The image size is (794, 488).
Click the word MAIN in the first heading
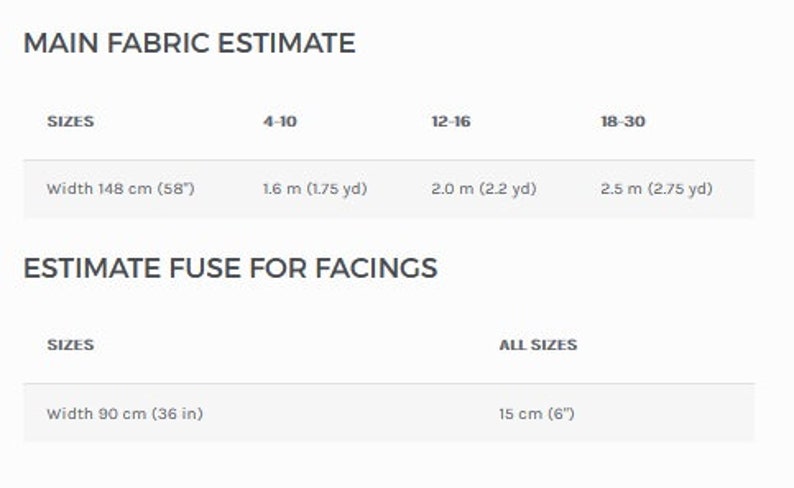(61, 43)
